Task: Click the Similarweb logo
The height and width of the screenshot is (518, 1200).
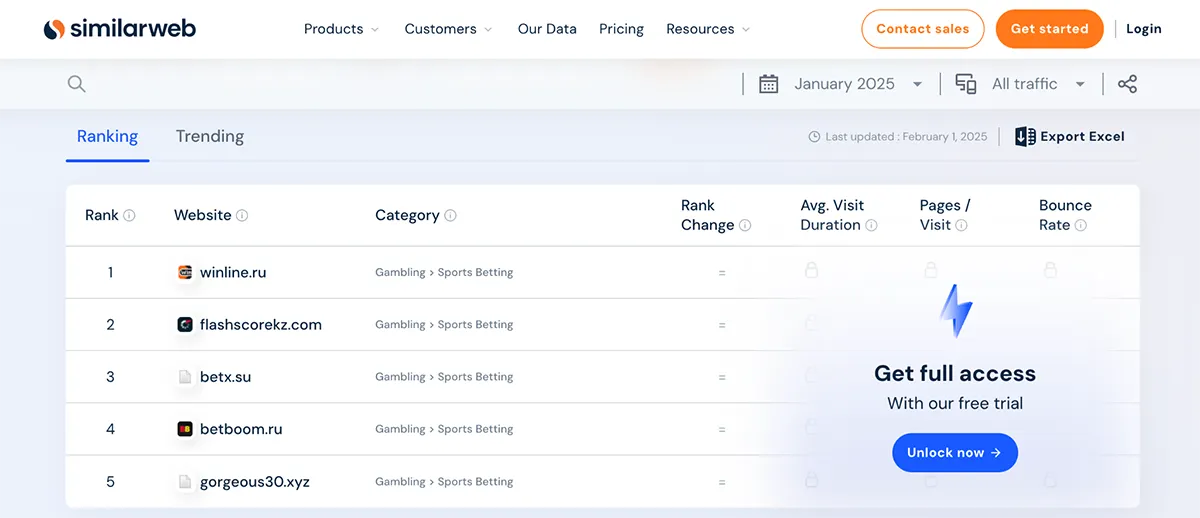Action: click(x=120, y=29)
